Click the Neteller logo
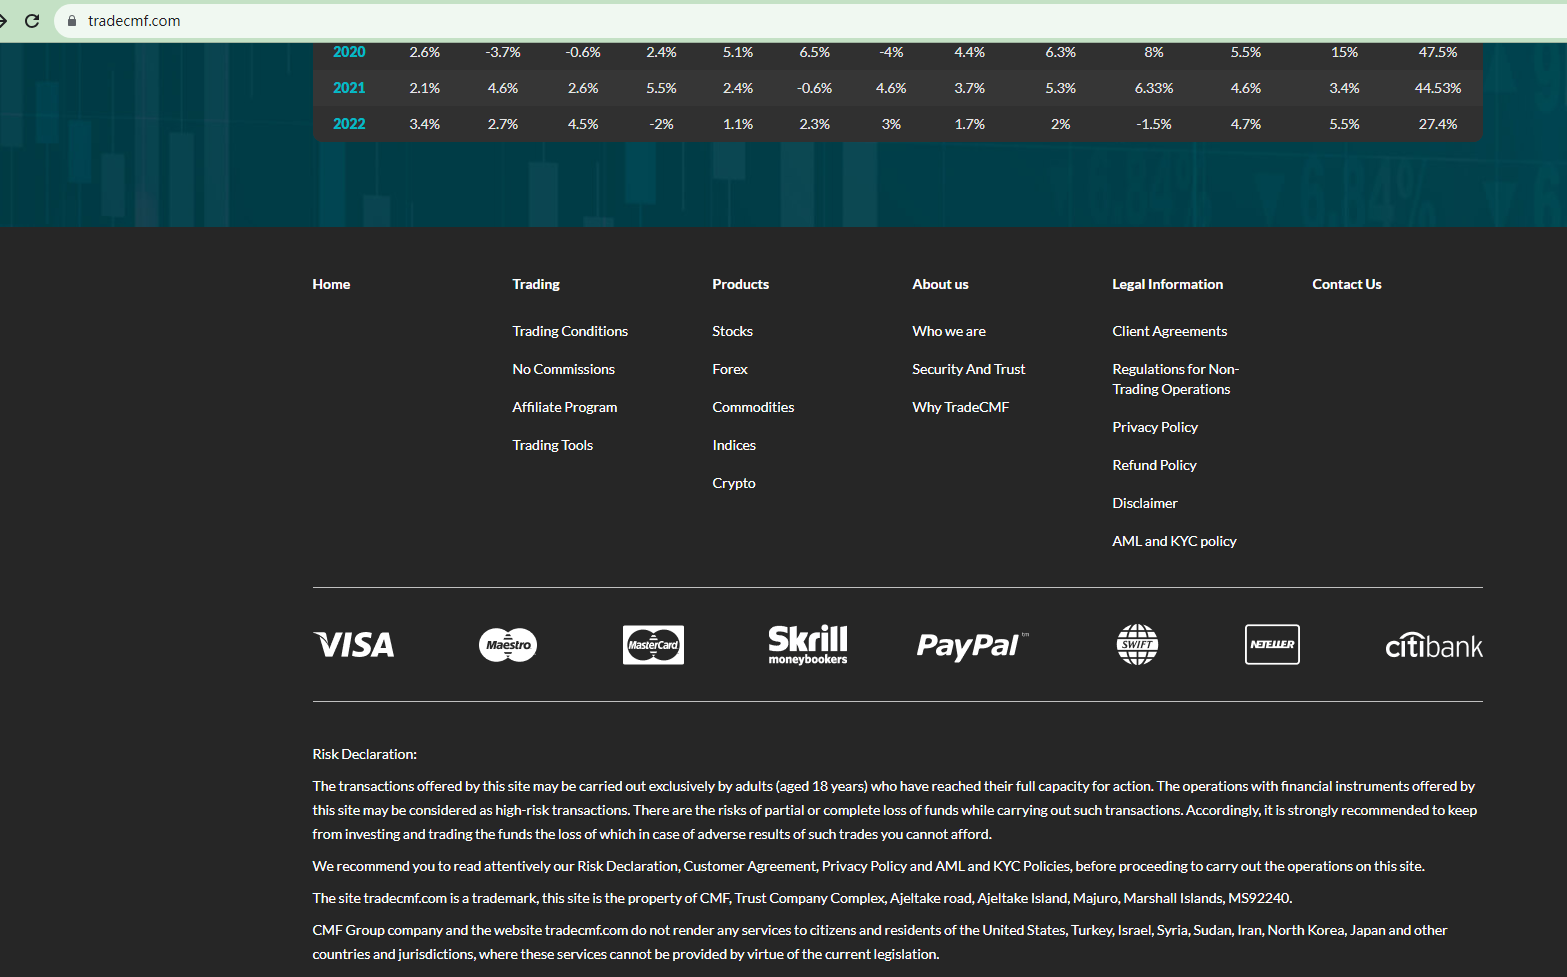1567x977 pixels. point(1272,645)
